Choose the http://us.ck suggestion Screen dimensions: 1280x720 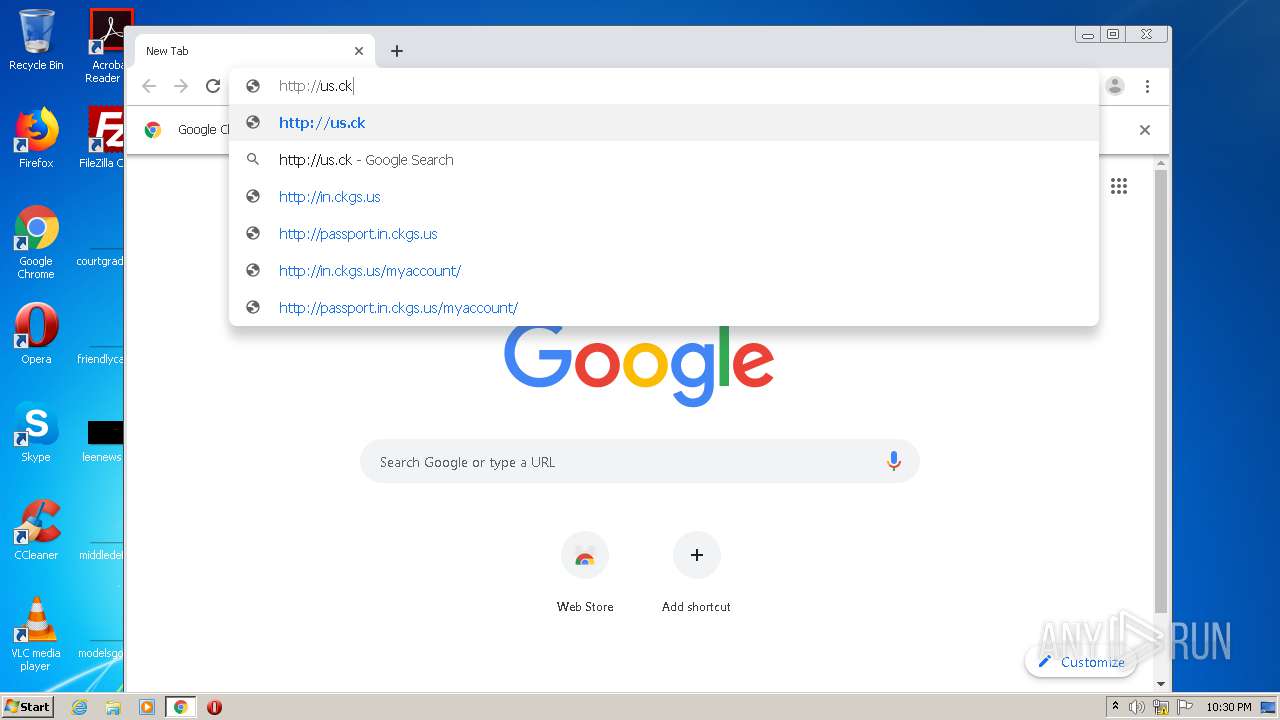[664, 123]
